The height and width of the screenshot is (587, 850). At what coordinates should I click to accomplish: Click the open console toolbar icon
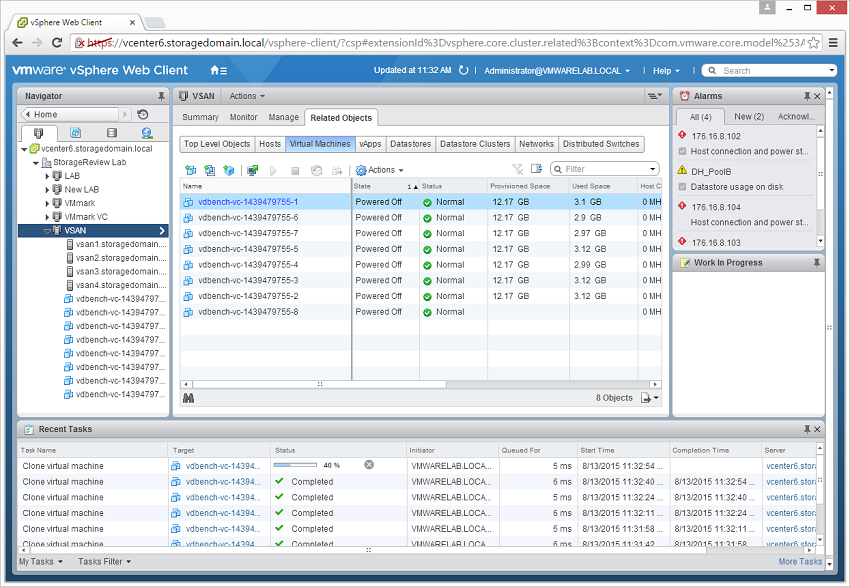[x=253, y=170]
